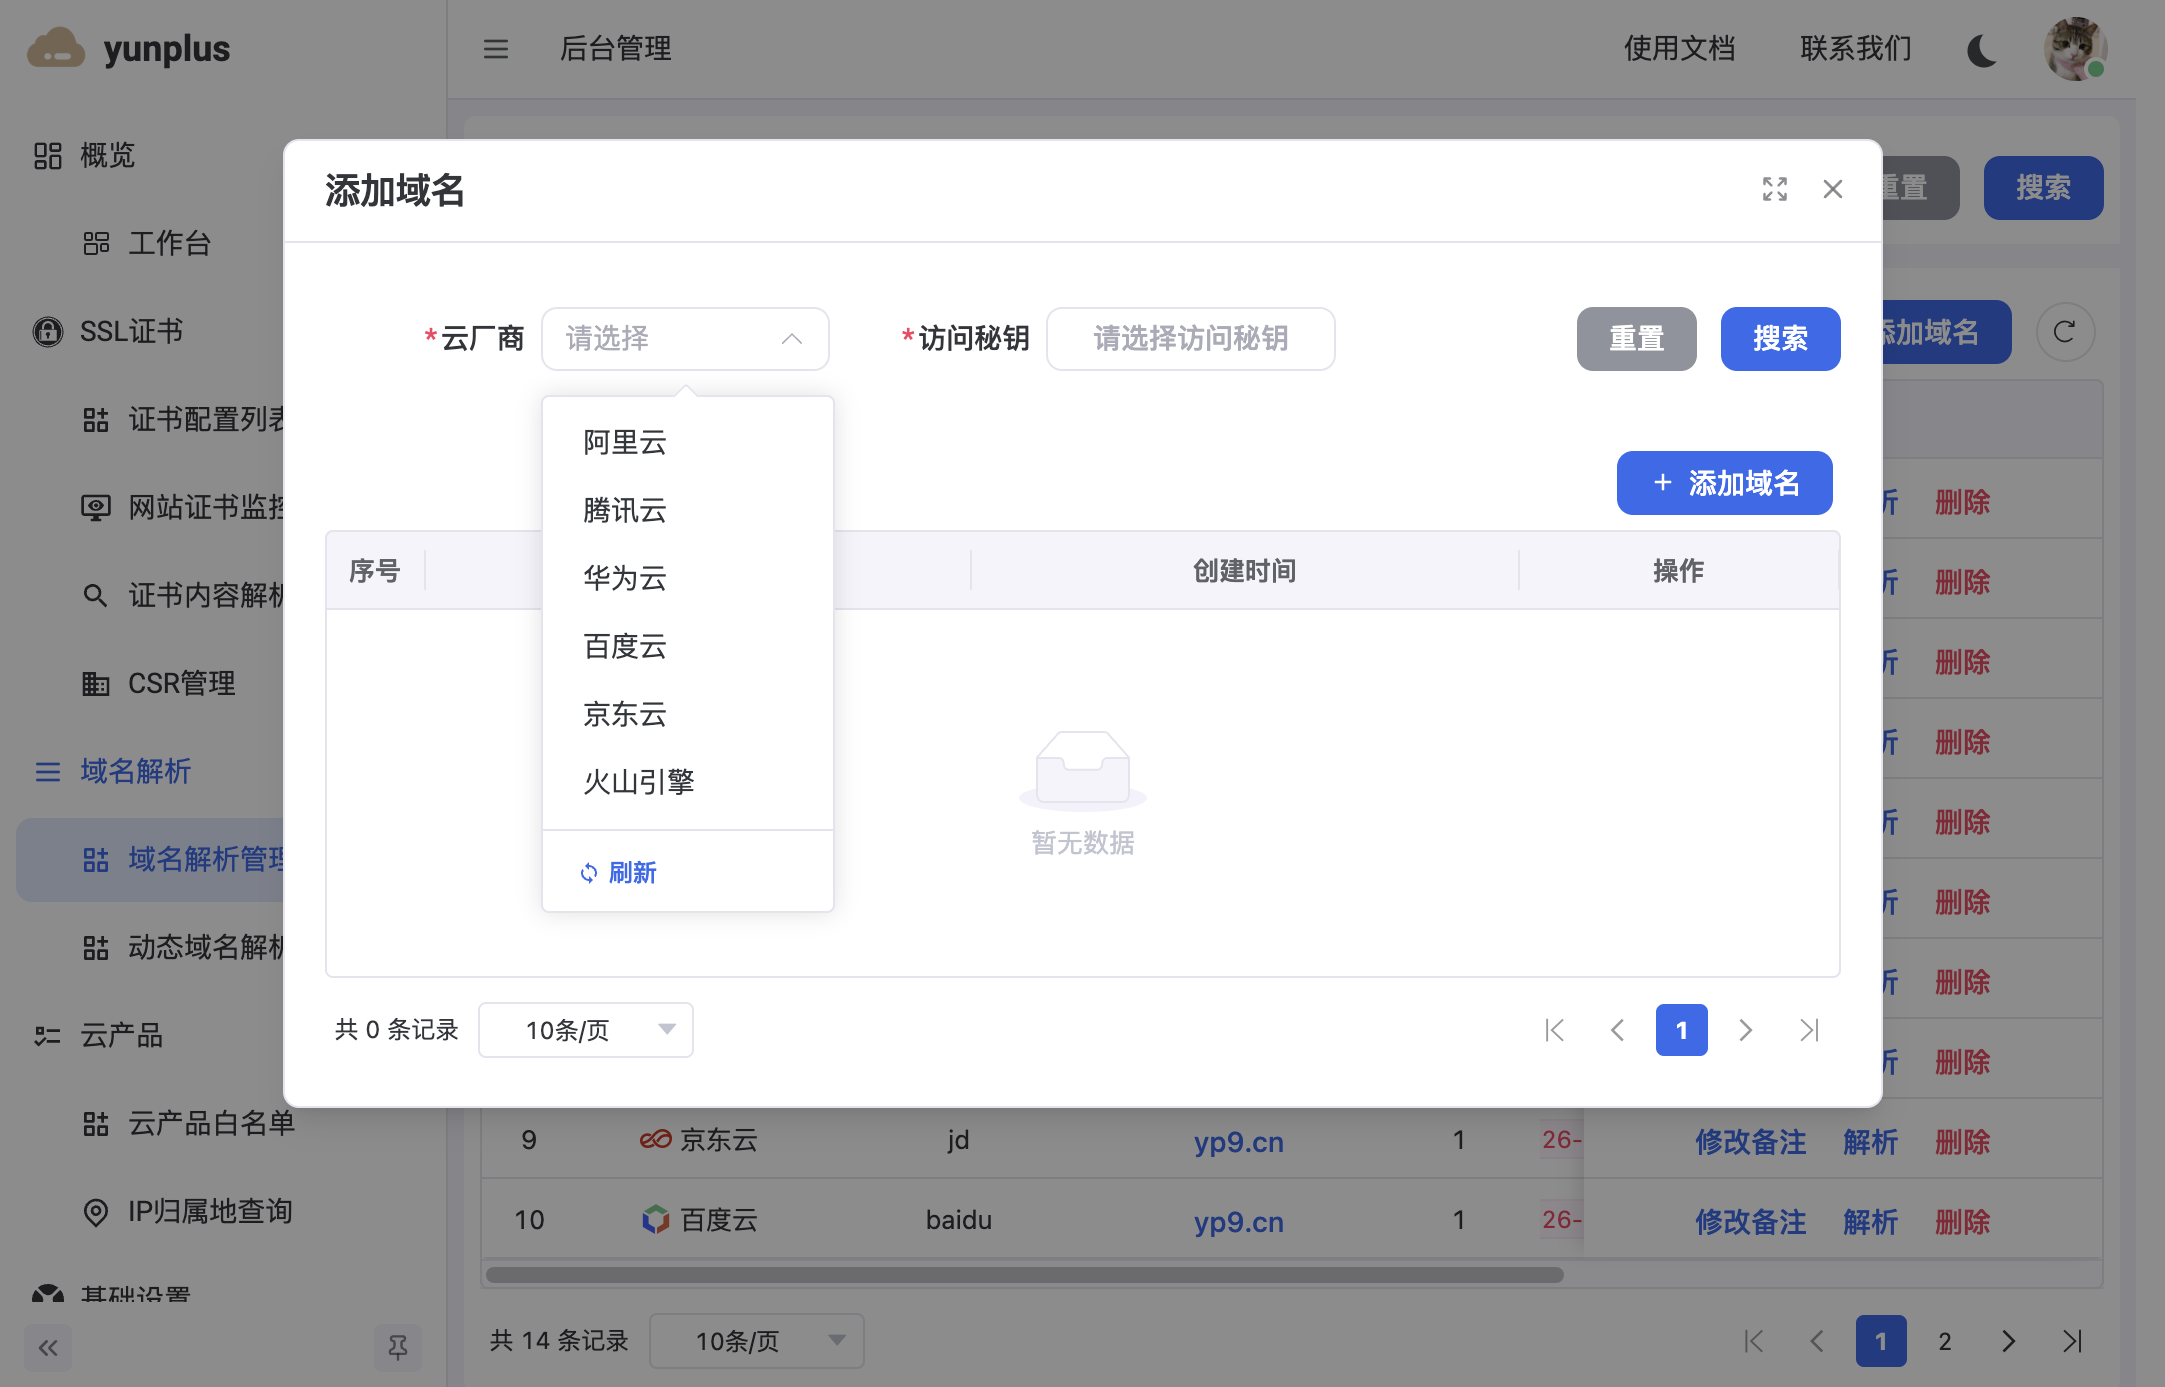The height and width of the screenshot is (1387, 2165).
Task: Click the 序号 column header
Action: (x=375, y=571)
